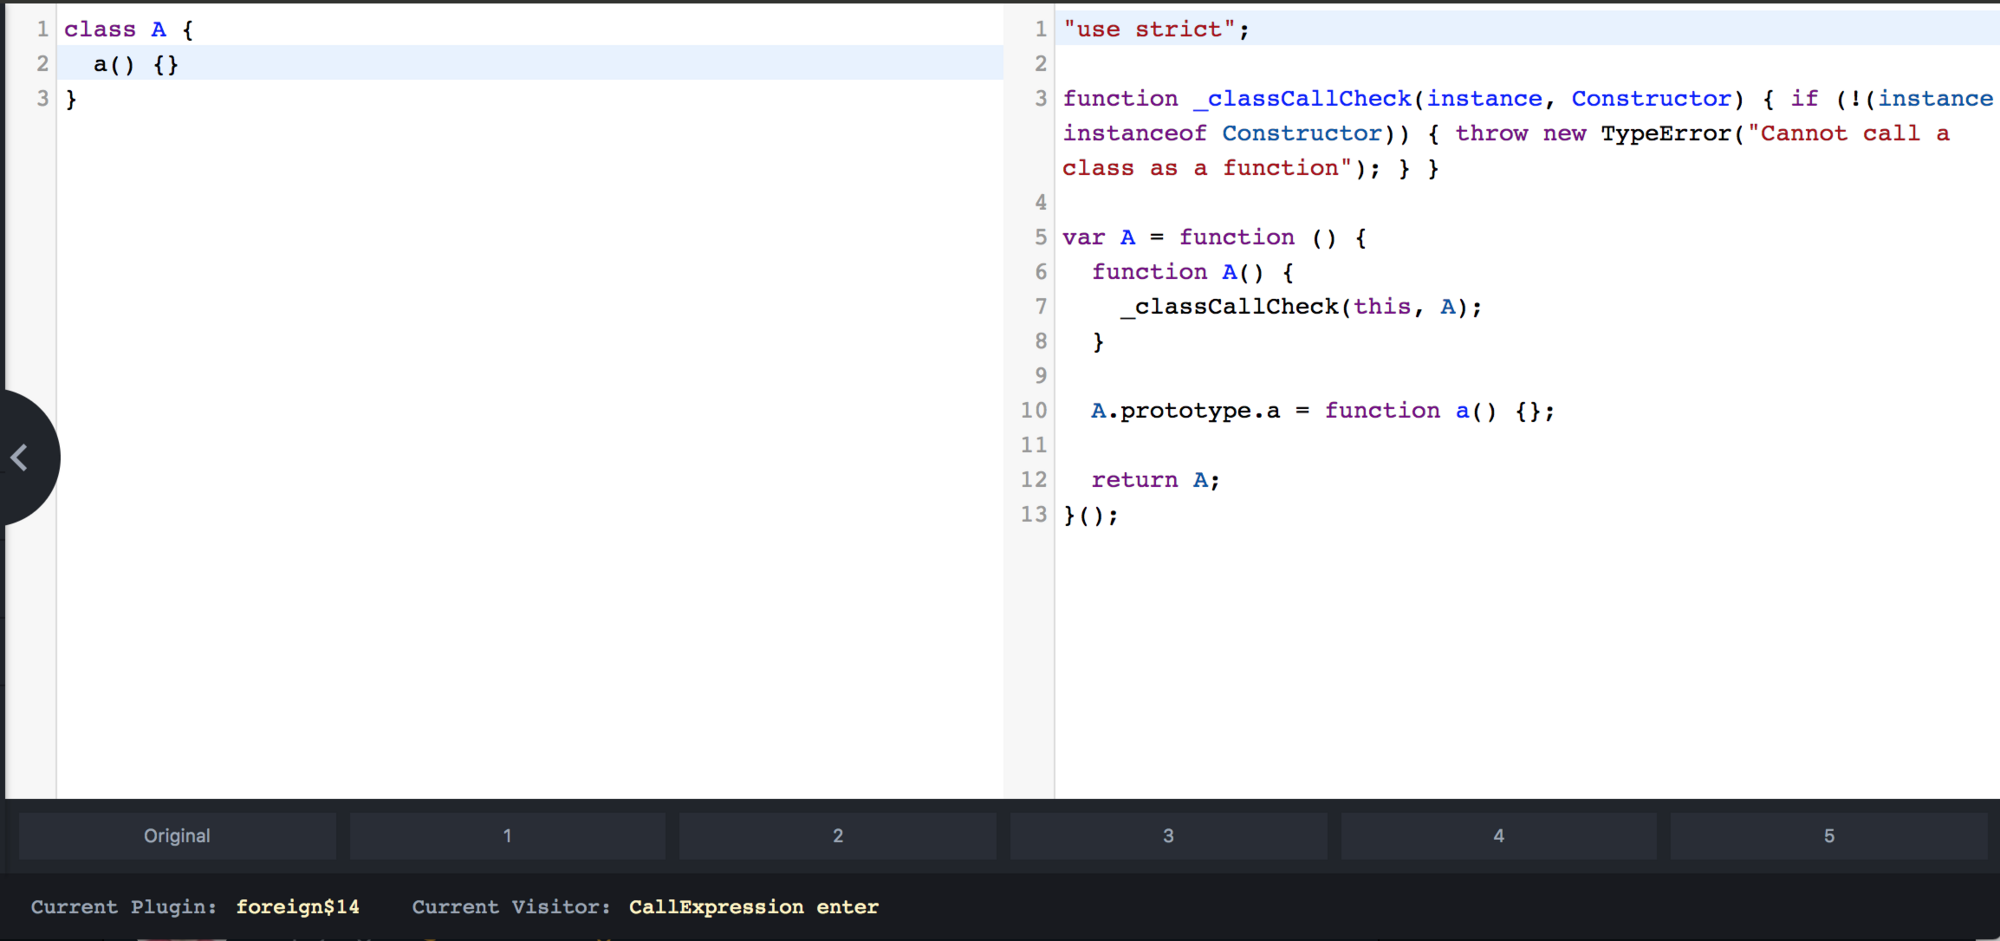This screenshot has height=941, width=2000.
Task: Click the 'CallExpression enter' visitor text
Action: [x=753, y=907]
